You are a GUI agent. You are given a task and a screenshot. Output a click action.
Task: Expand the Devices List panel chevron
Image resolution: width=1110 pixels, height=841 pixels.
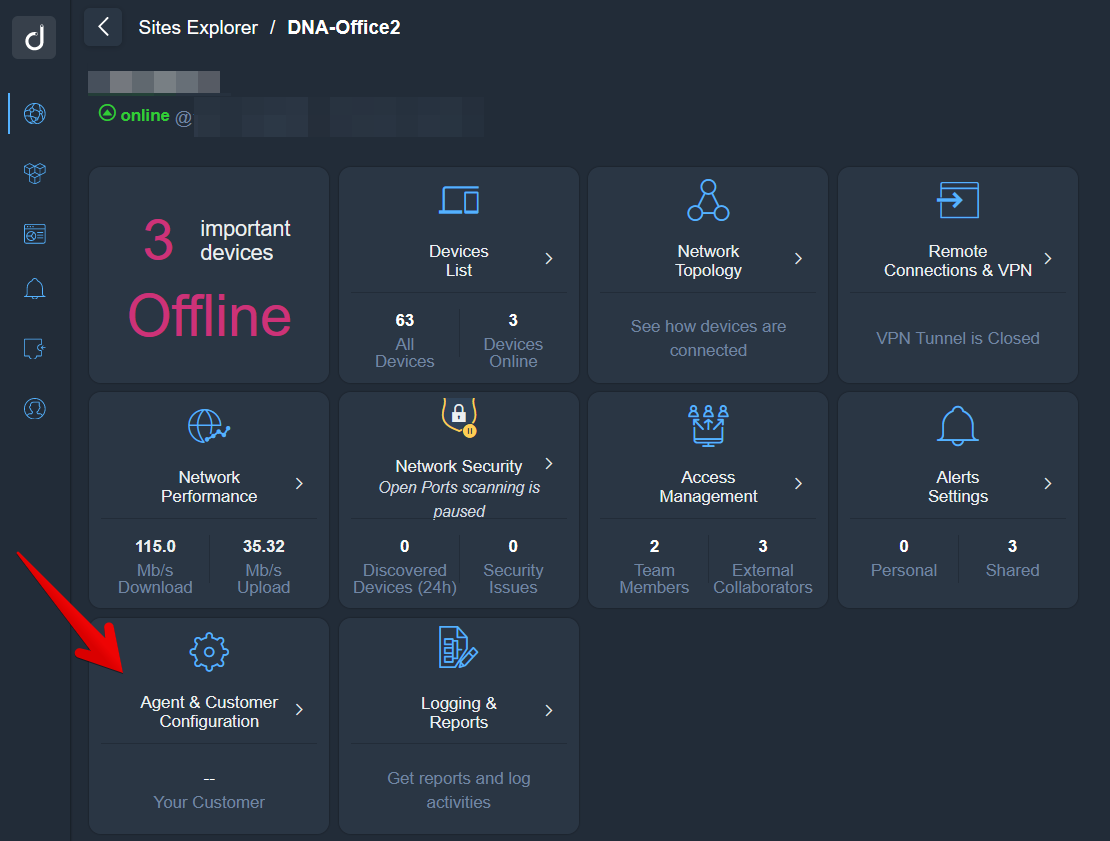tap(548, 259)
